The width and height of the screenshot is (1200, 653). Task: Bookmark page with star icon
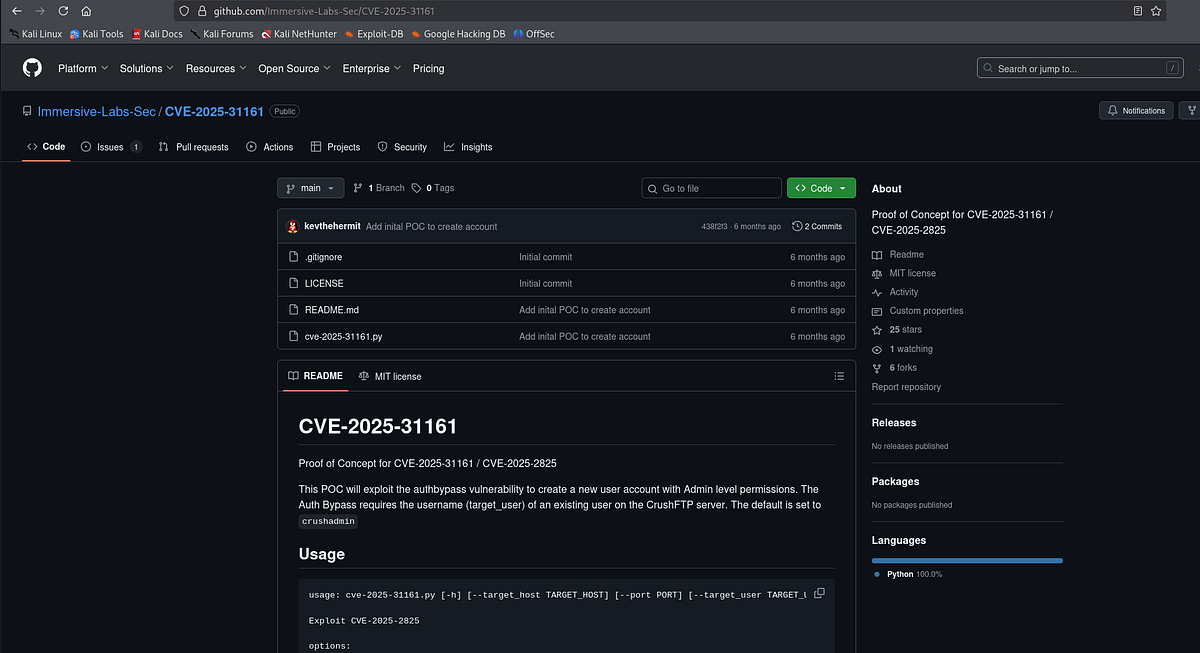point(1157,11)
